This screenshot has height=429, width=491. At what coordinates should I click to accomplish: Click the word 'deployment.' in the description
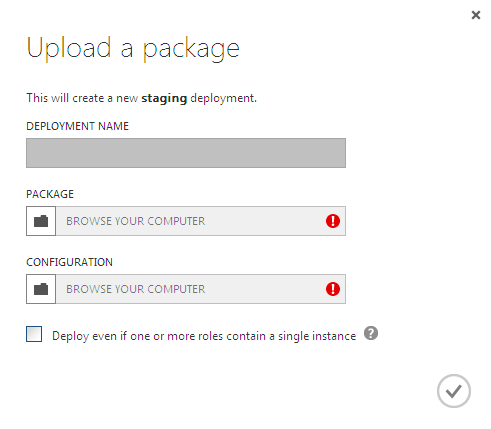pyautogui.click(x=223, y=99)
